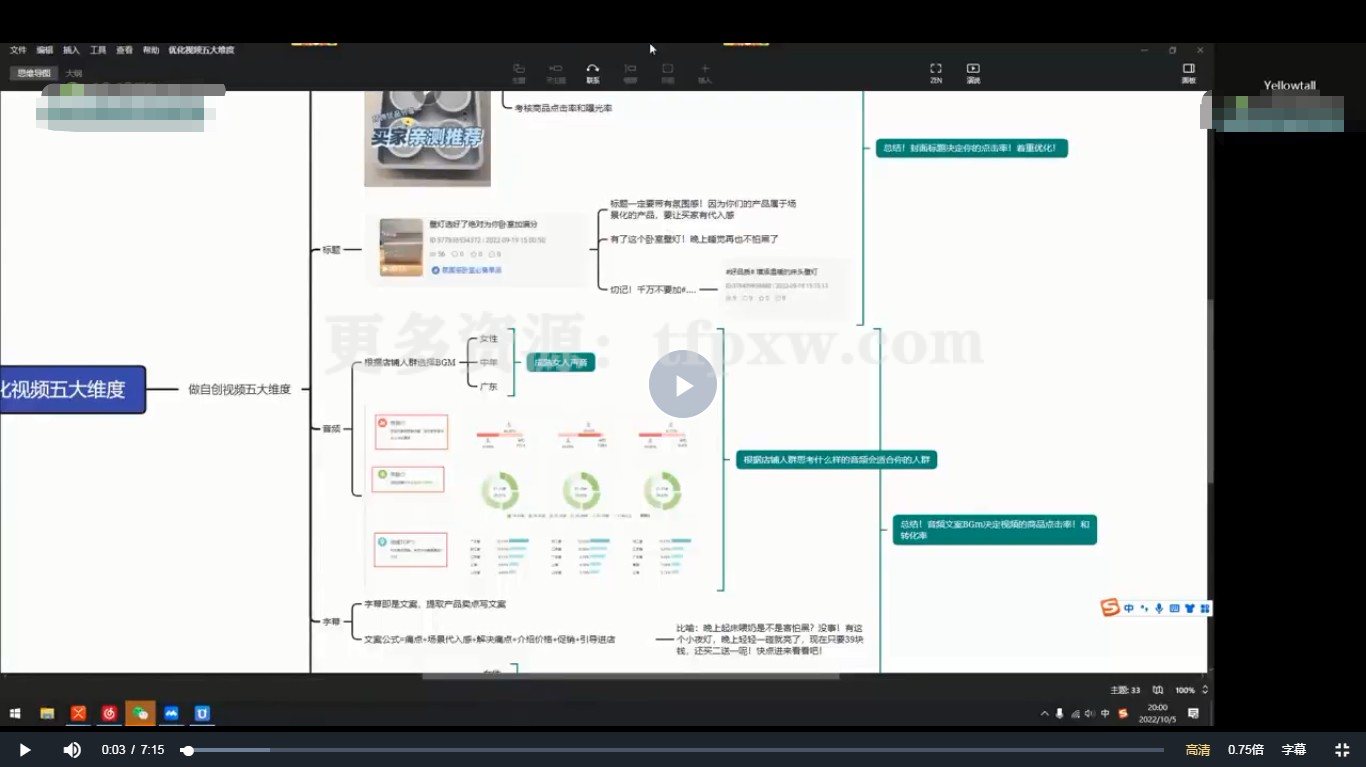This screenshot has width=1366, height=767.
Task: Open the 文件 menu
Action: (x=18, y=50)
